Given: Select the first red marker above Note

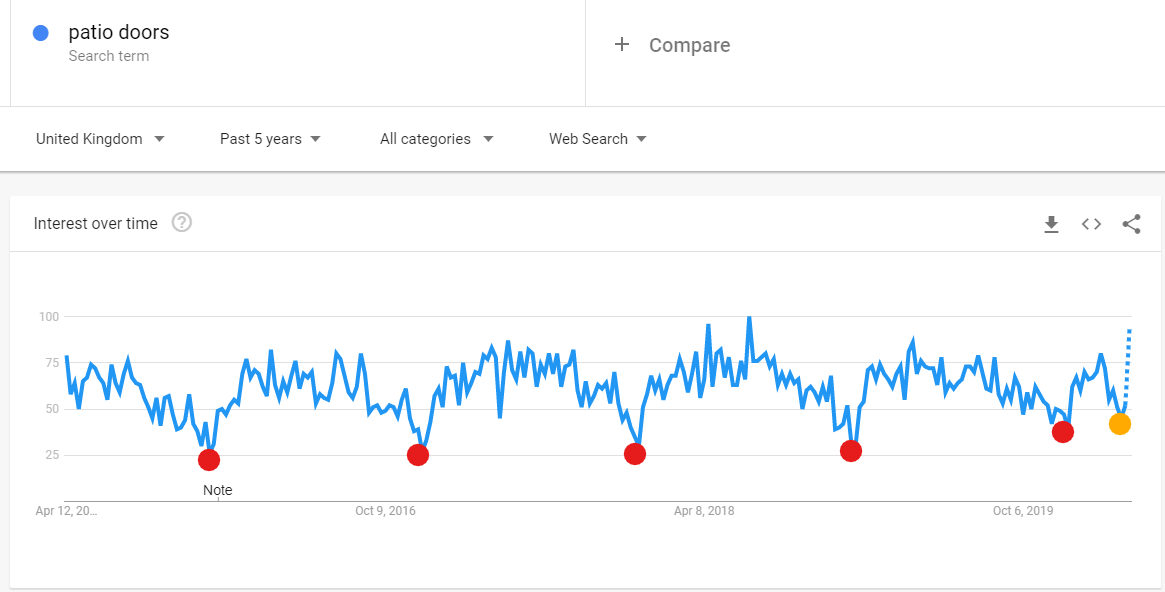Looking at the screenshot, I should 210,461.
